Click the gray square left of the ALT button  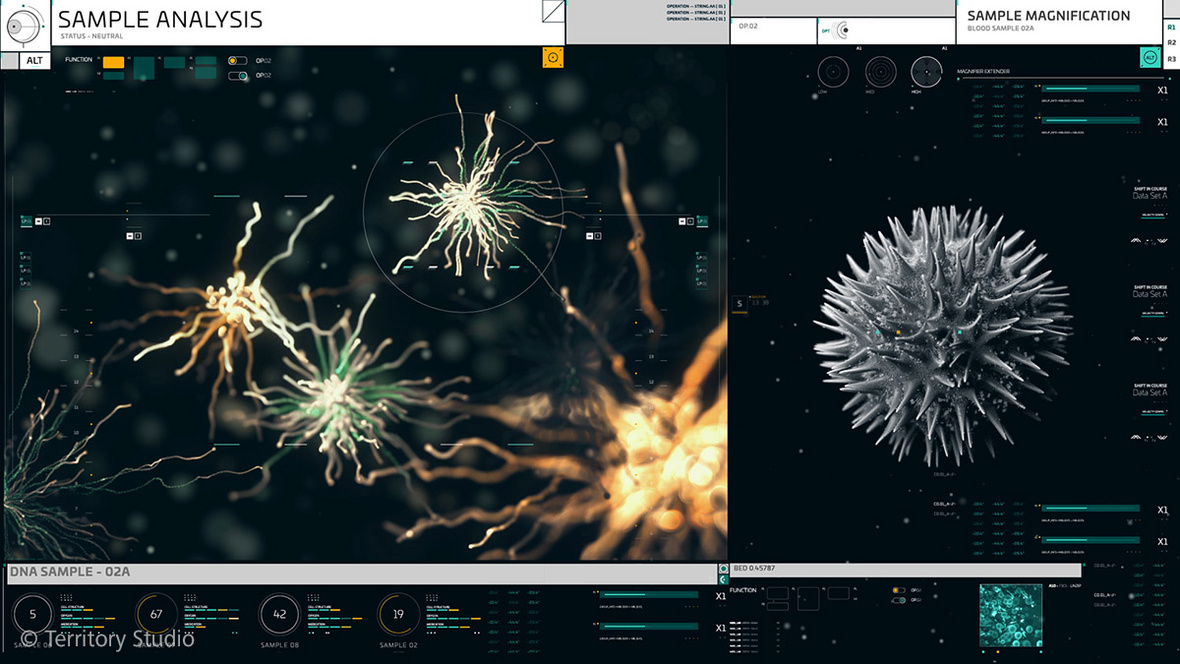pyautogui.click(x=9, y=61)
